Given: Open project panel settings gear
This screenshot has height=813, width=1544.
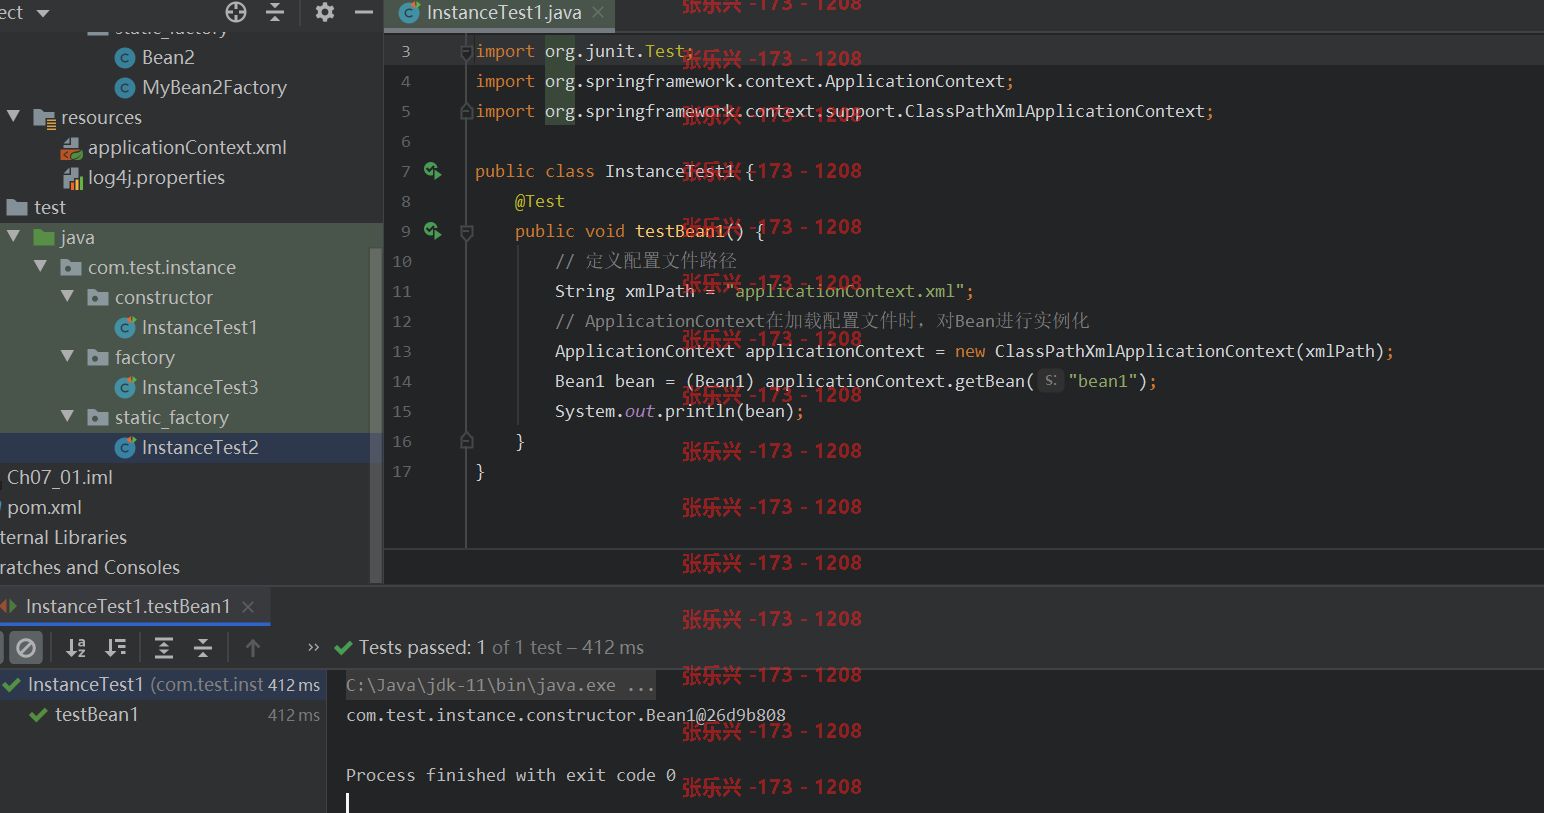Looking at the screenshot, I should (x=325, y=12).
